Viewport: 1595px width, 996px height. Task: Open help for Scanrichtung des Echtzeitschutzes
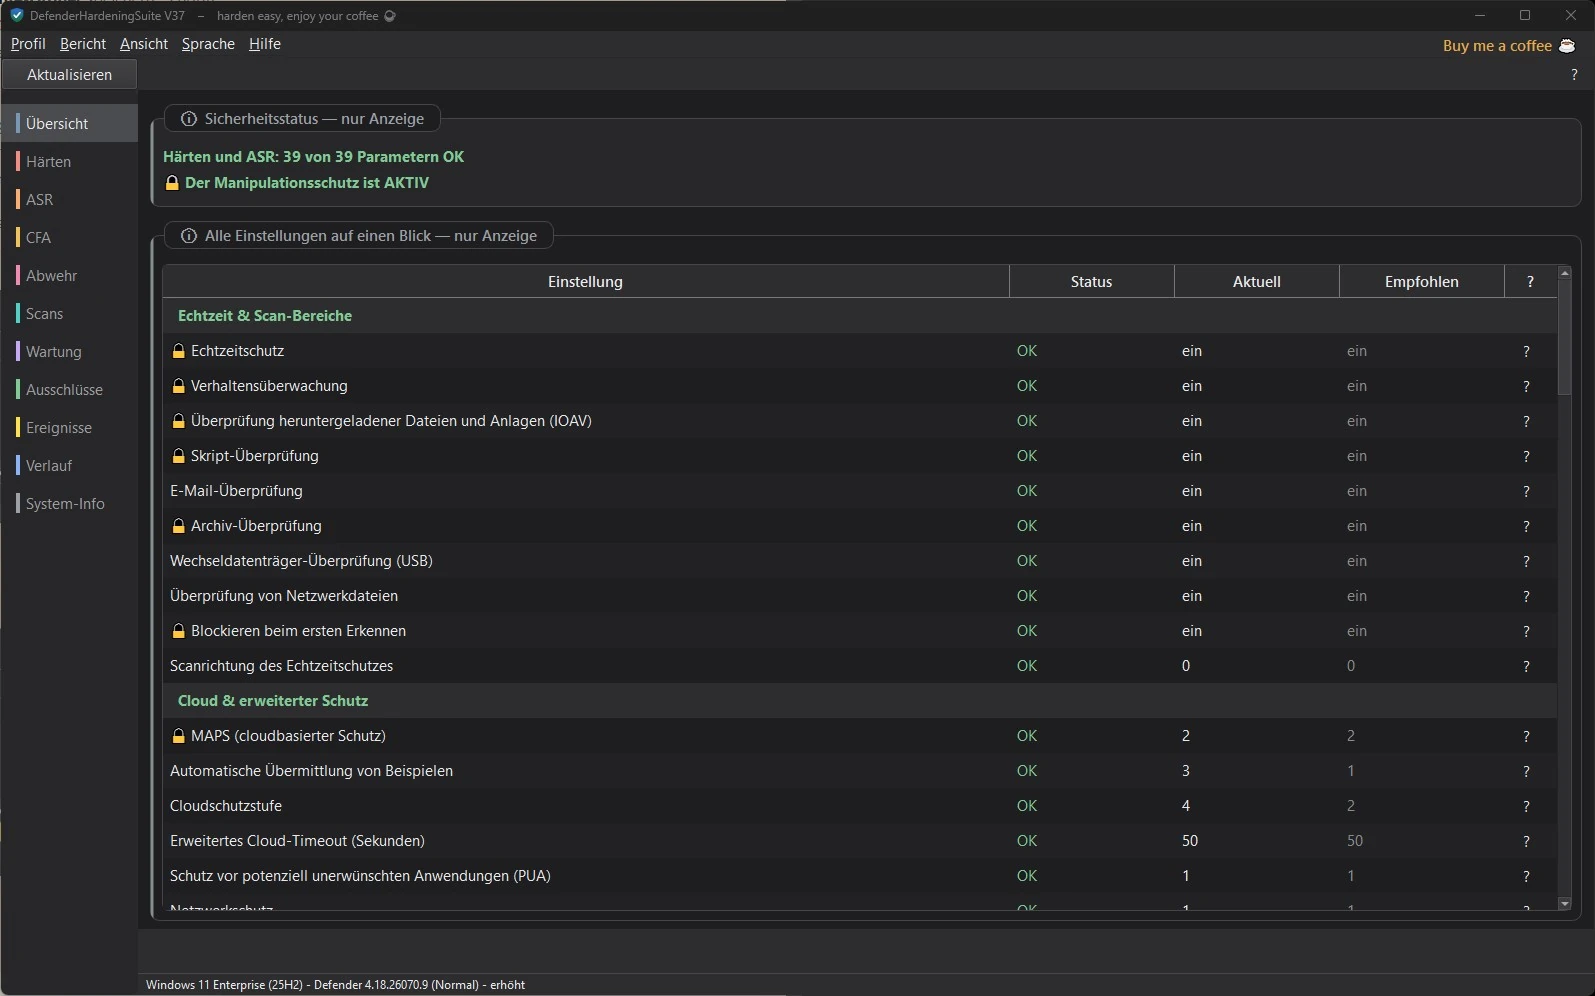point(1526,666)
